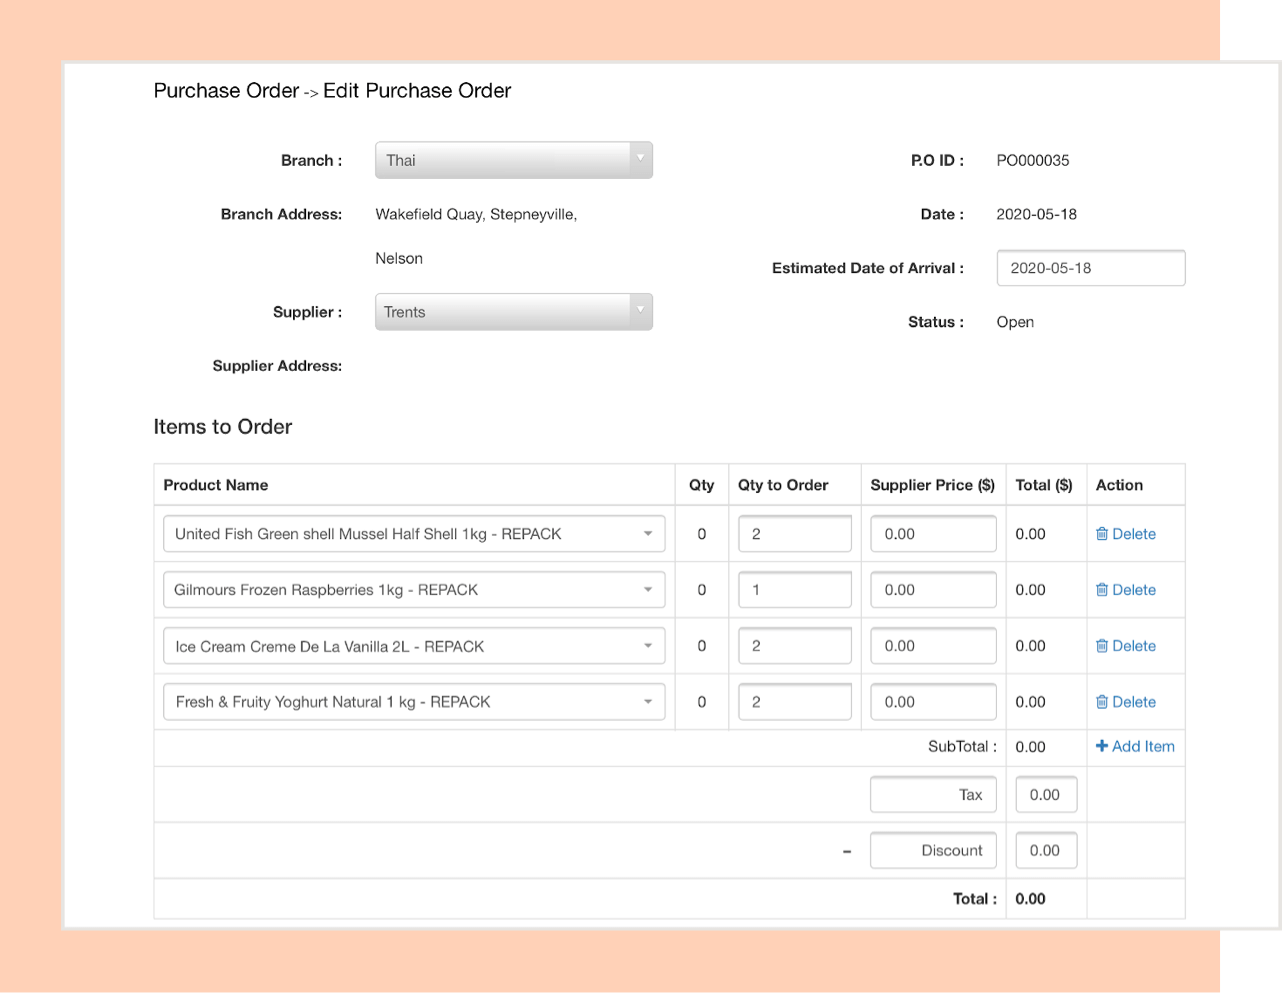Click Qty to Order field for Fresh & Fruity Yoghurt
The image size is (1282, 993).
coord(795,702)
